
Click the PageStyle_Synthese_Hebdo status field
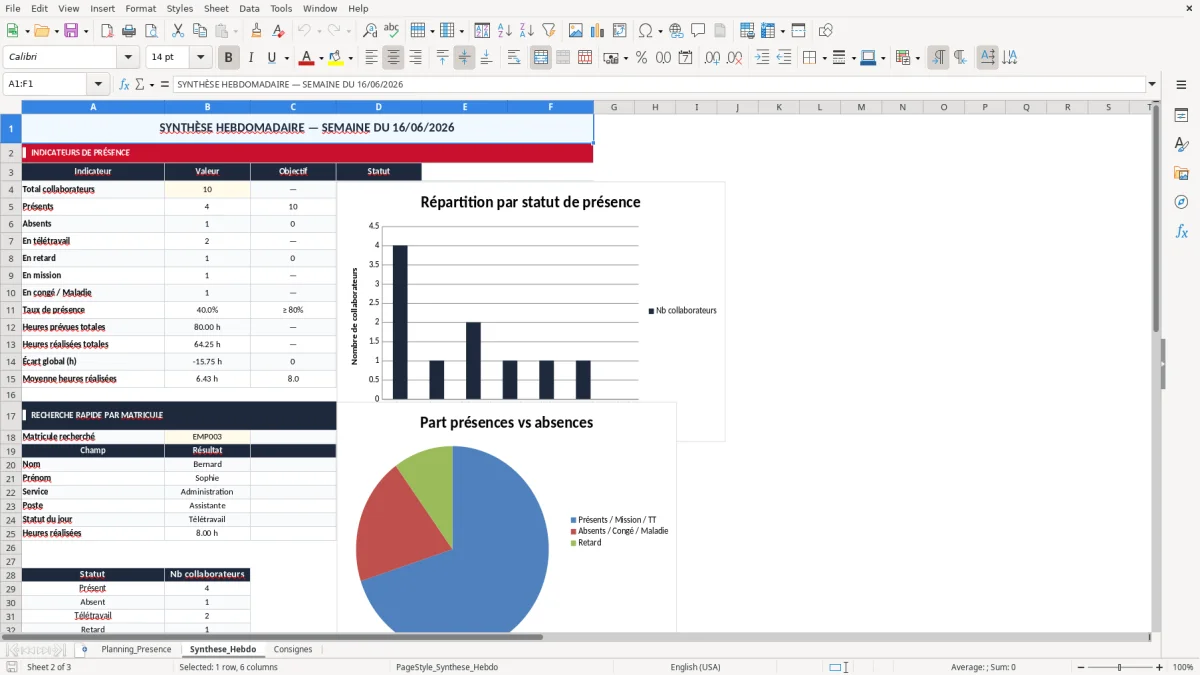[447, 667]
